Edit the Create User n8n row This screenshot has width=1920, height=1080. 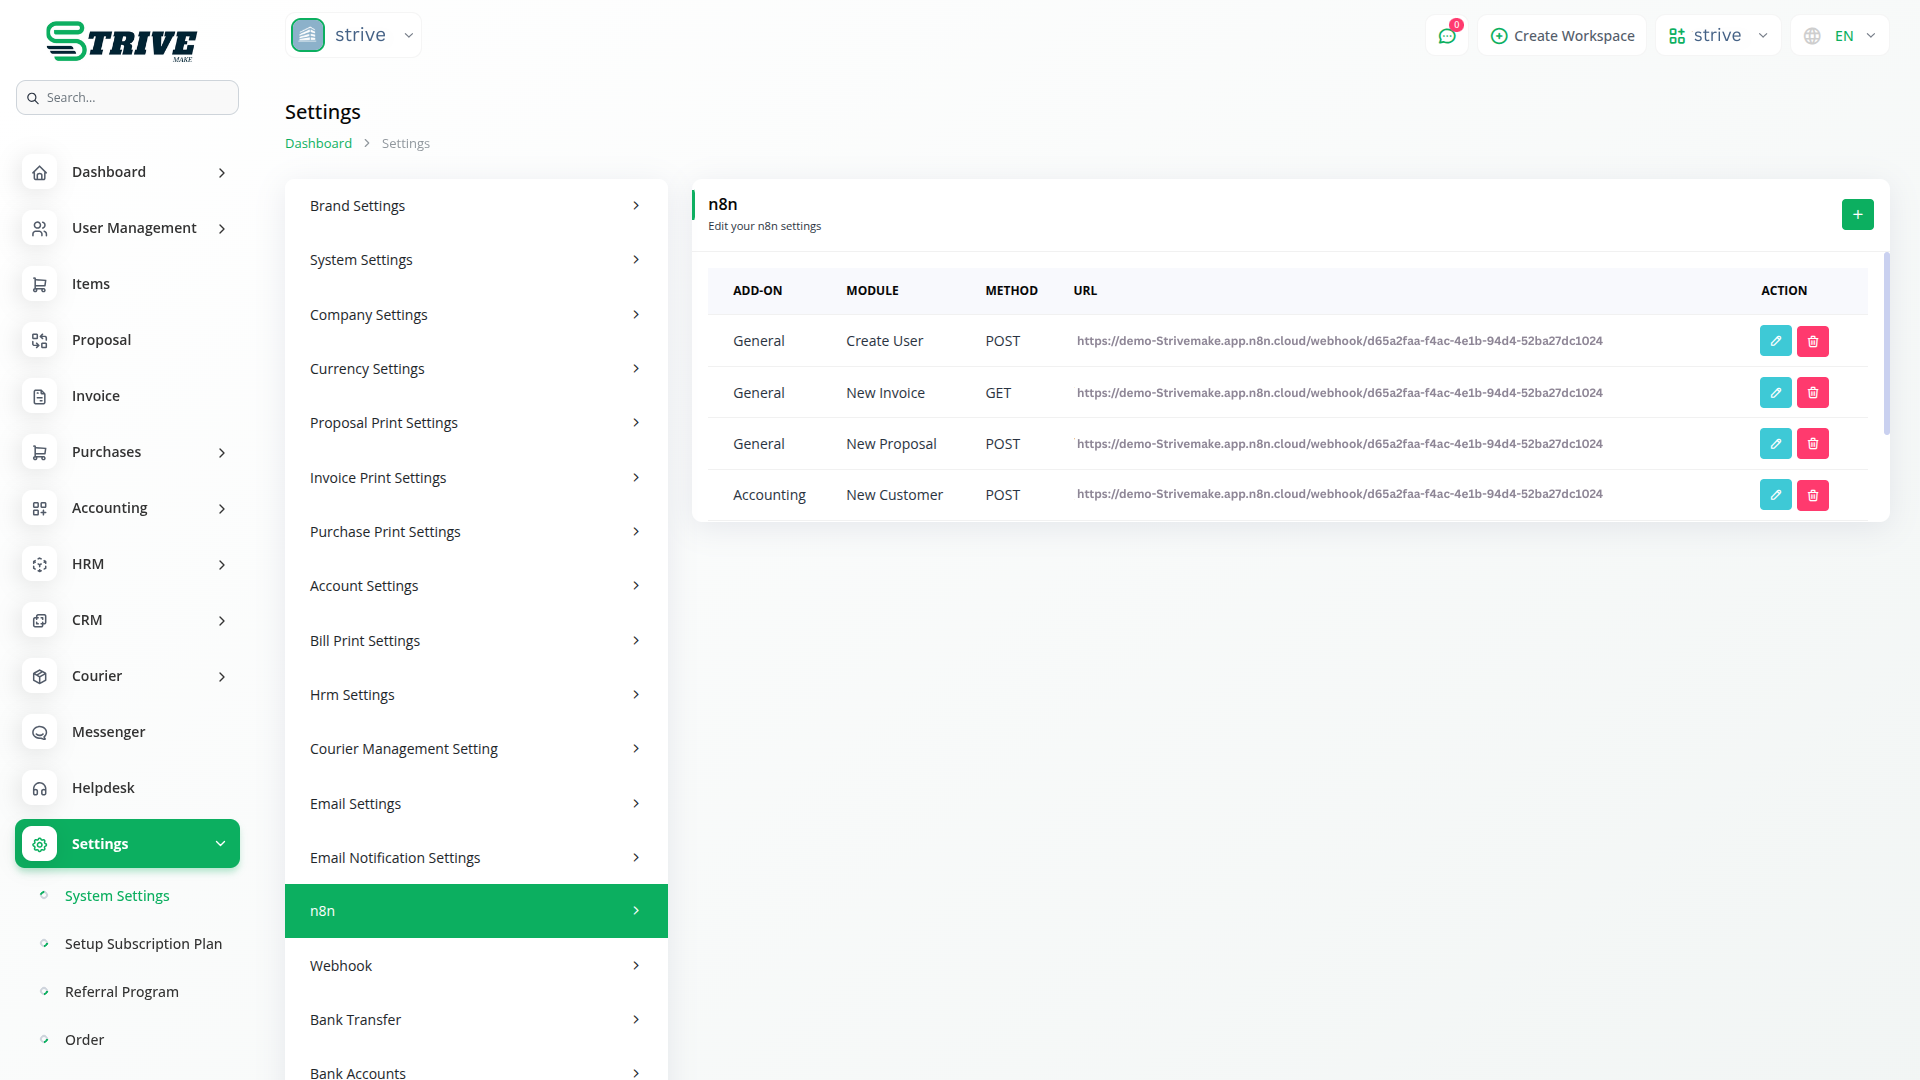click(x=1775, y=341)
